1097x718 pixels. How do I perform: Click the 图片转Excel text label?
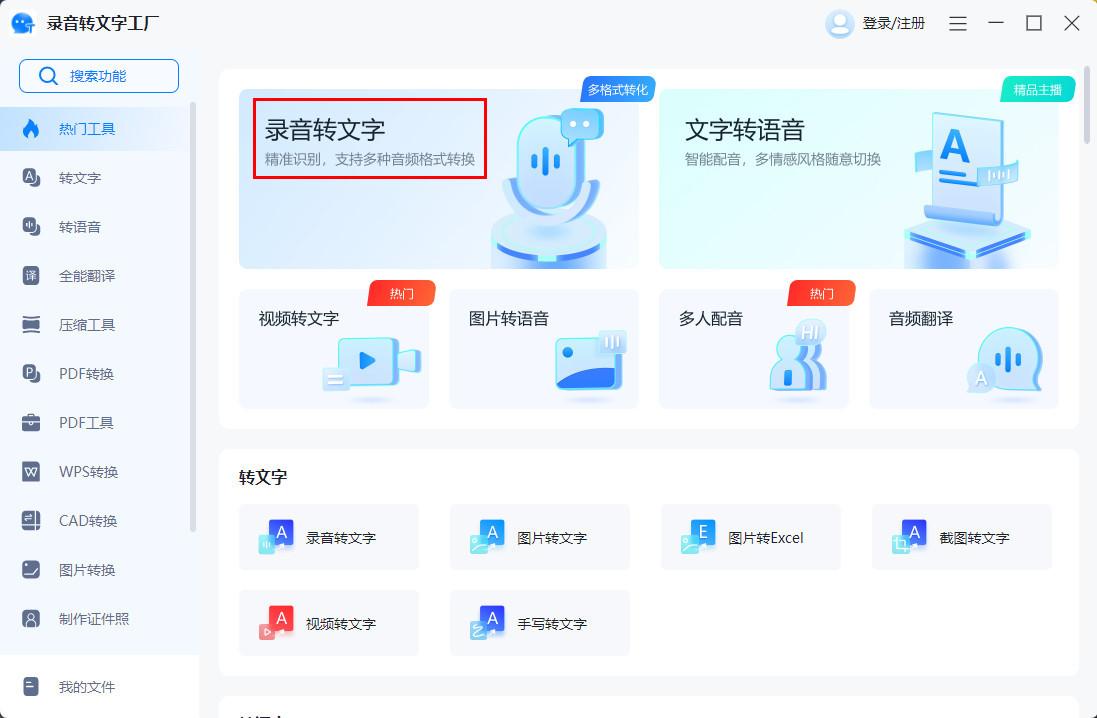click(765, 537)
